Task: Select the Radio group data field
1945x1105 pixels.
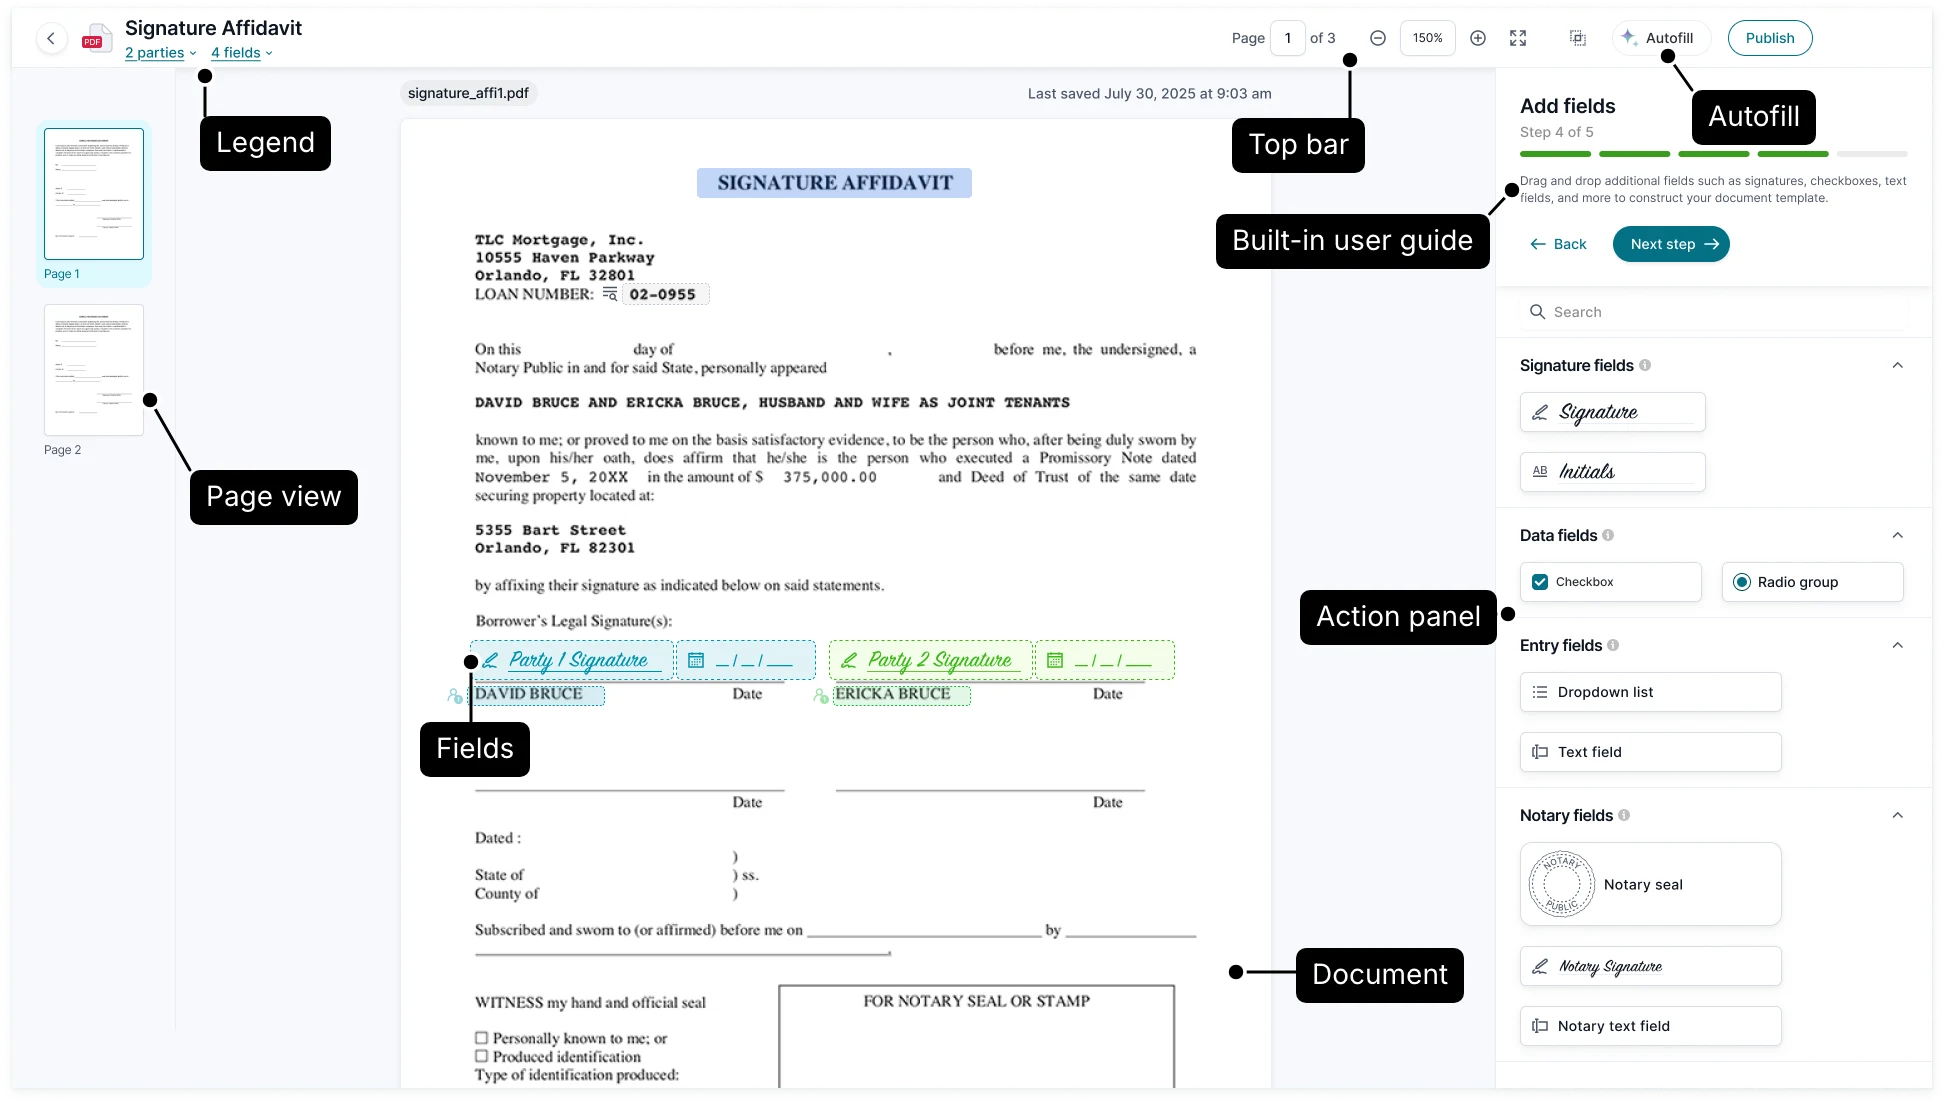Action: [1813, 582]
